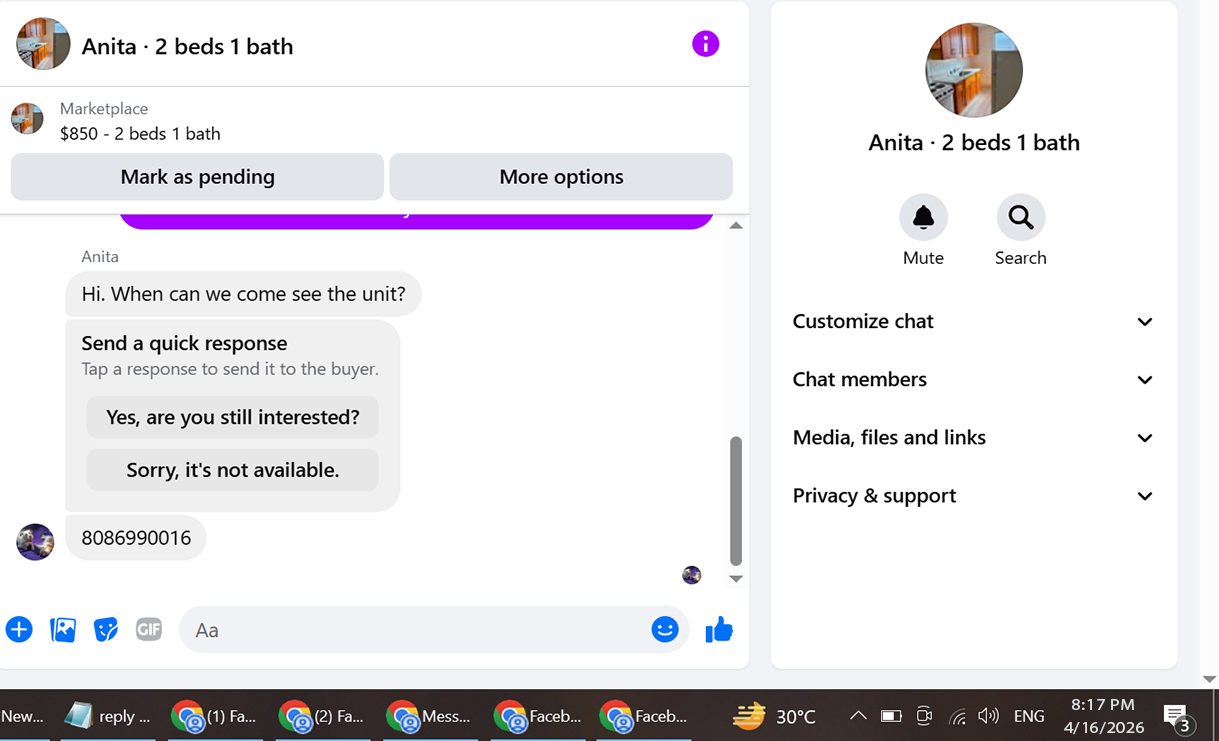The height and width of the screenshot is (741, 1219).
Task: Show hidden system tray icons
Action: tap(858, 716)
